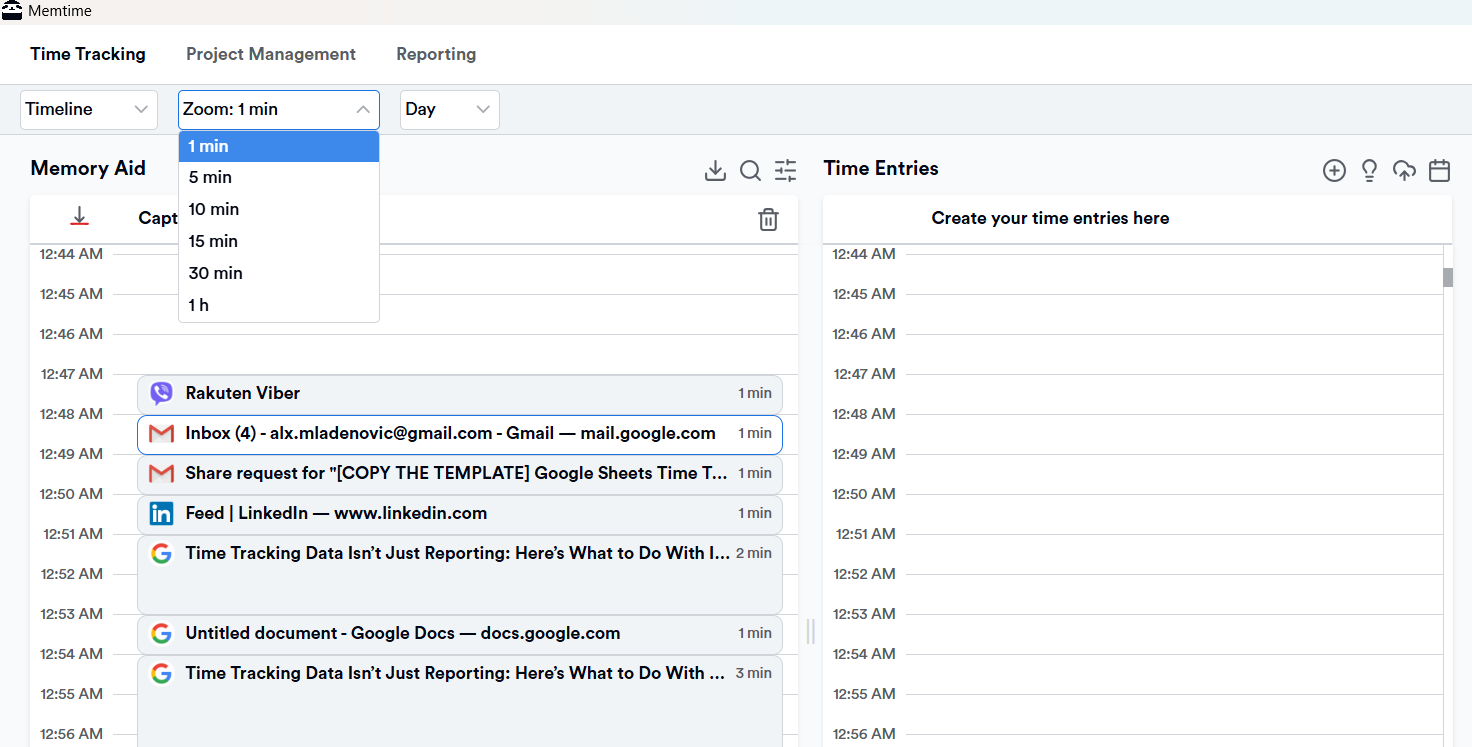Click the panel divider handle
The width and height of the screenshot is (1472, 747).
coord(811,631)
